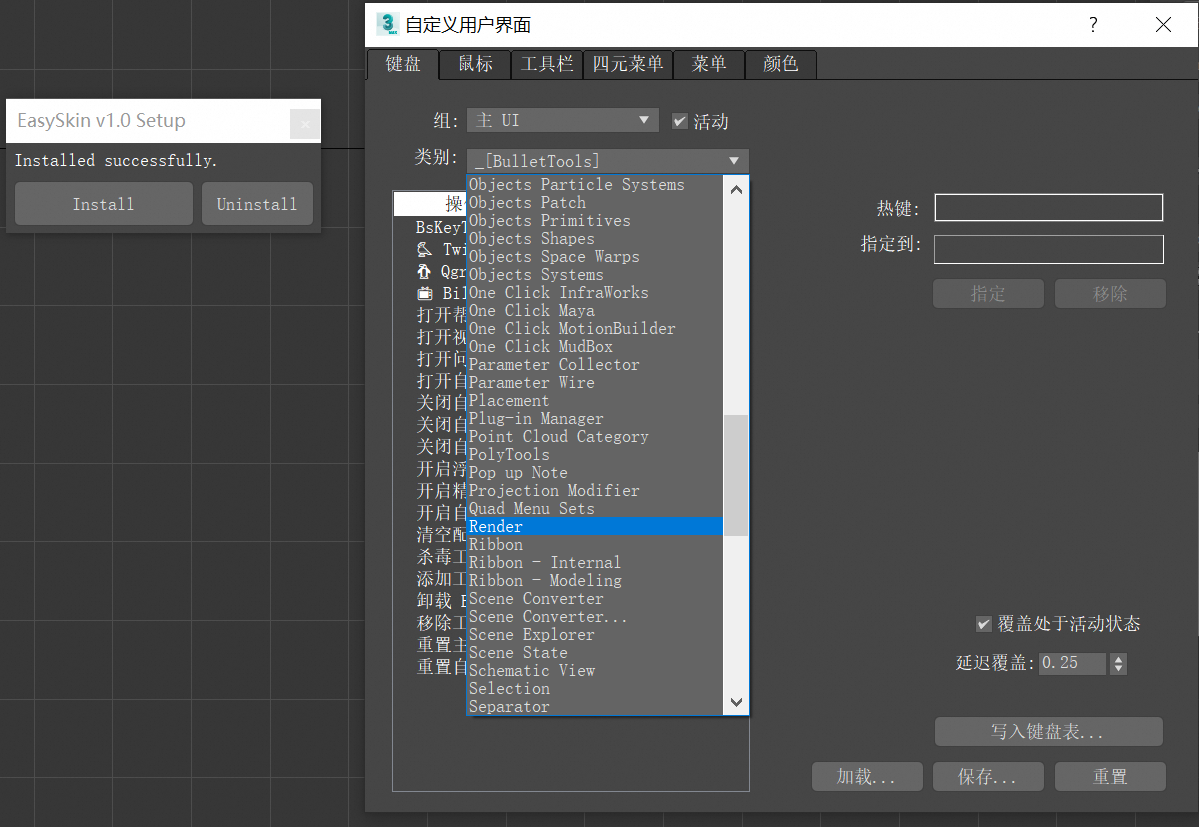Switch to the 鼠标 tab

click(474, 64)
